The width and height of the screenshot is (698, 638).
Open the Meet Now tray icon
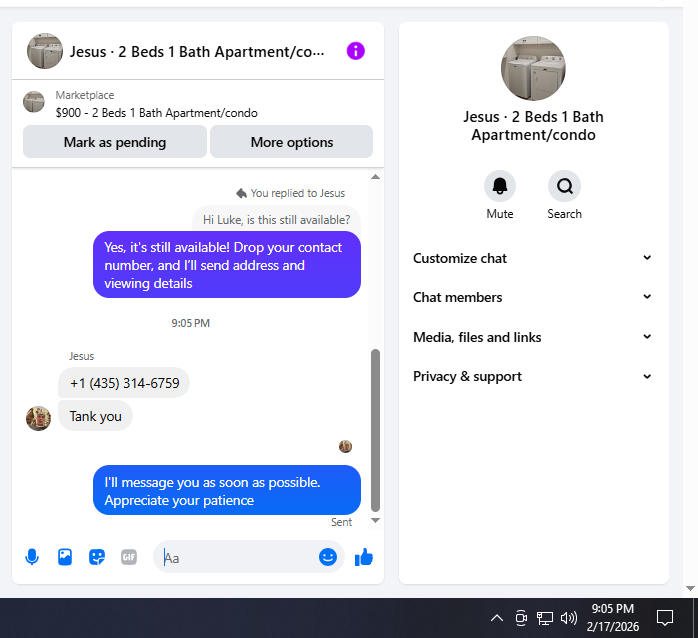click(x=521, y=618)
